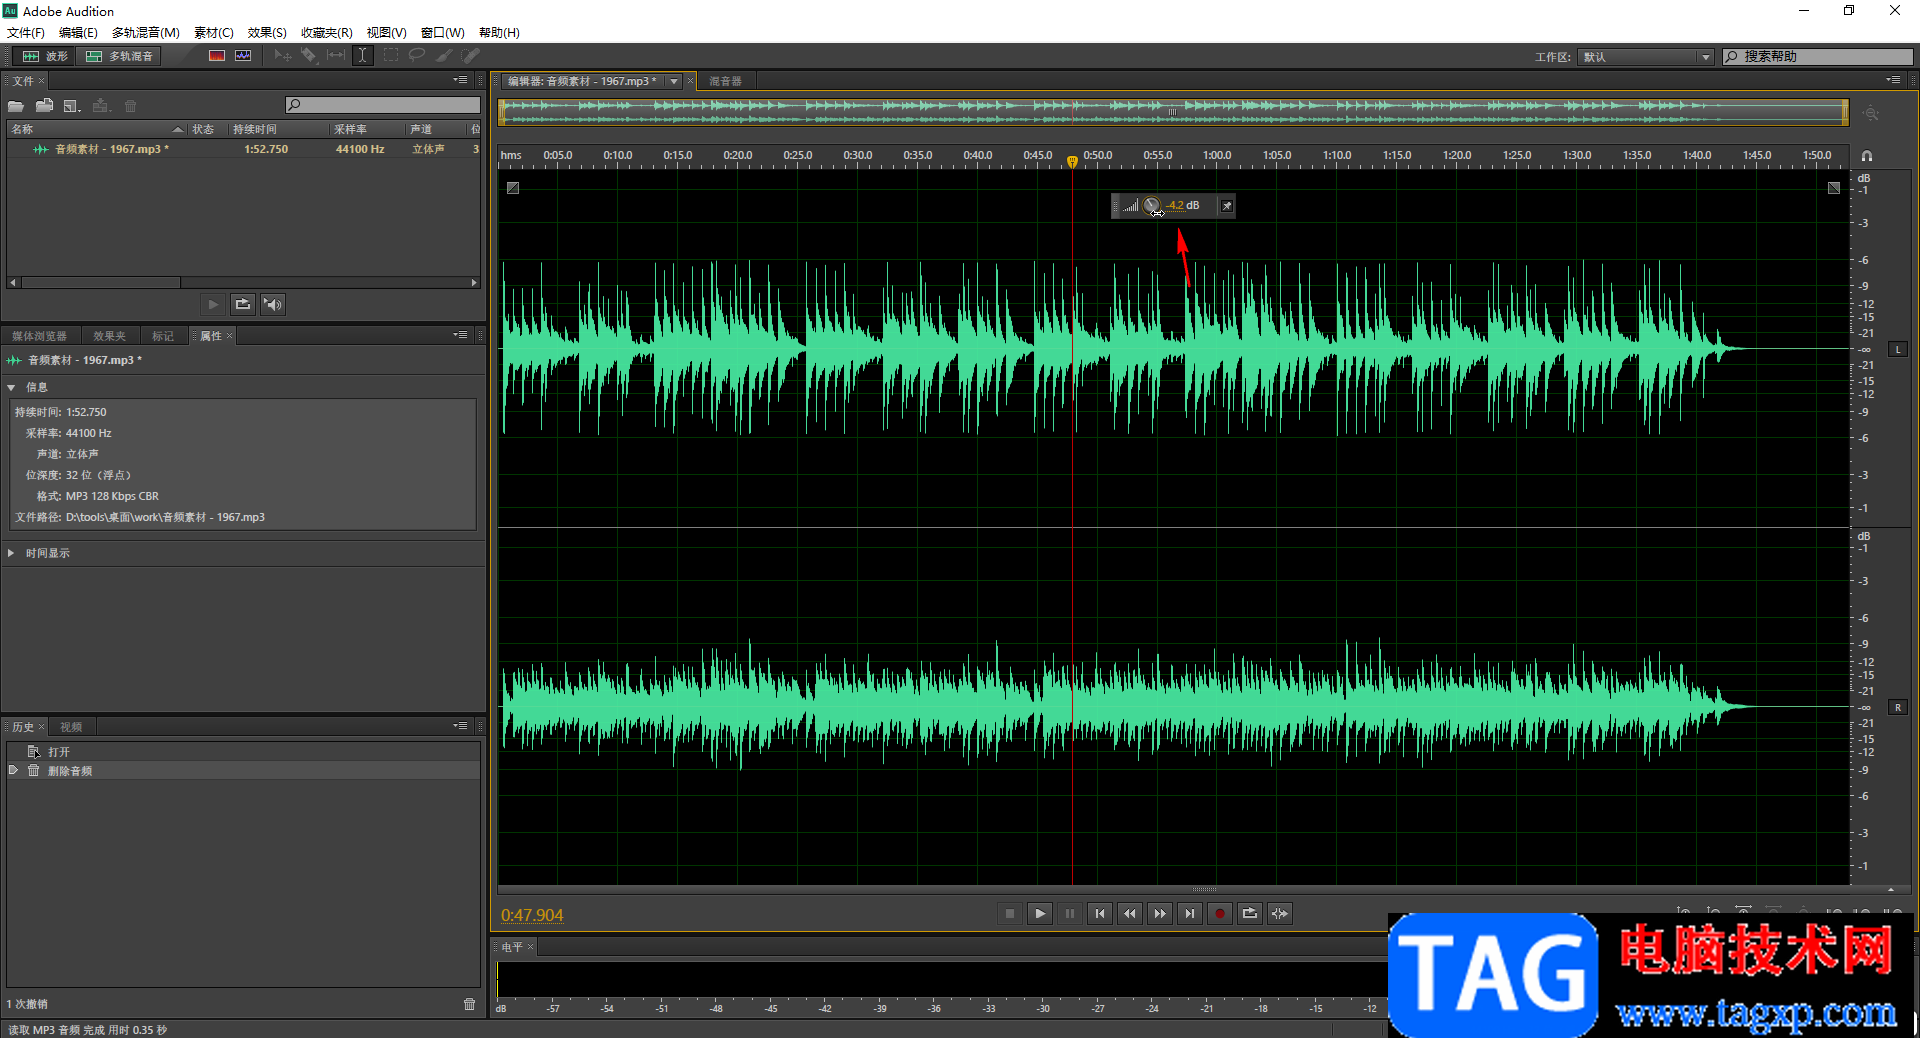Collapse the 信息 section
Screen dimensions: 1920x1038
[x=11, y=387]
